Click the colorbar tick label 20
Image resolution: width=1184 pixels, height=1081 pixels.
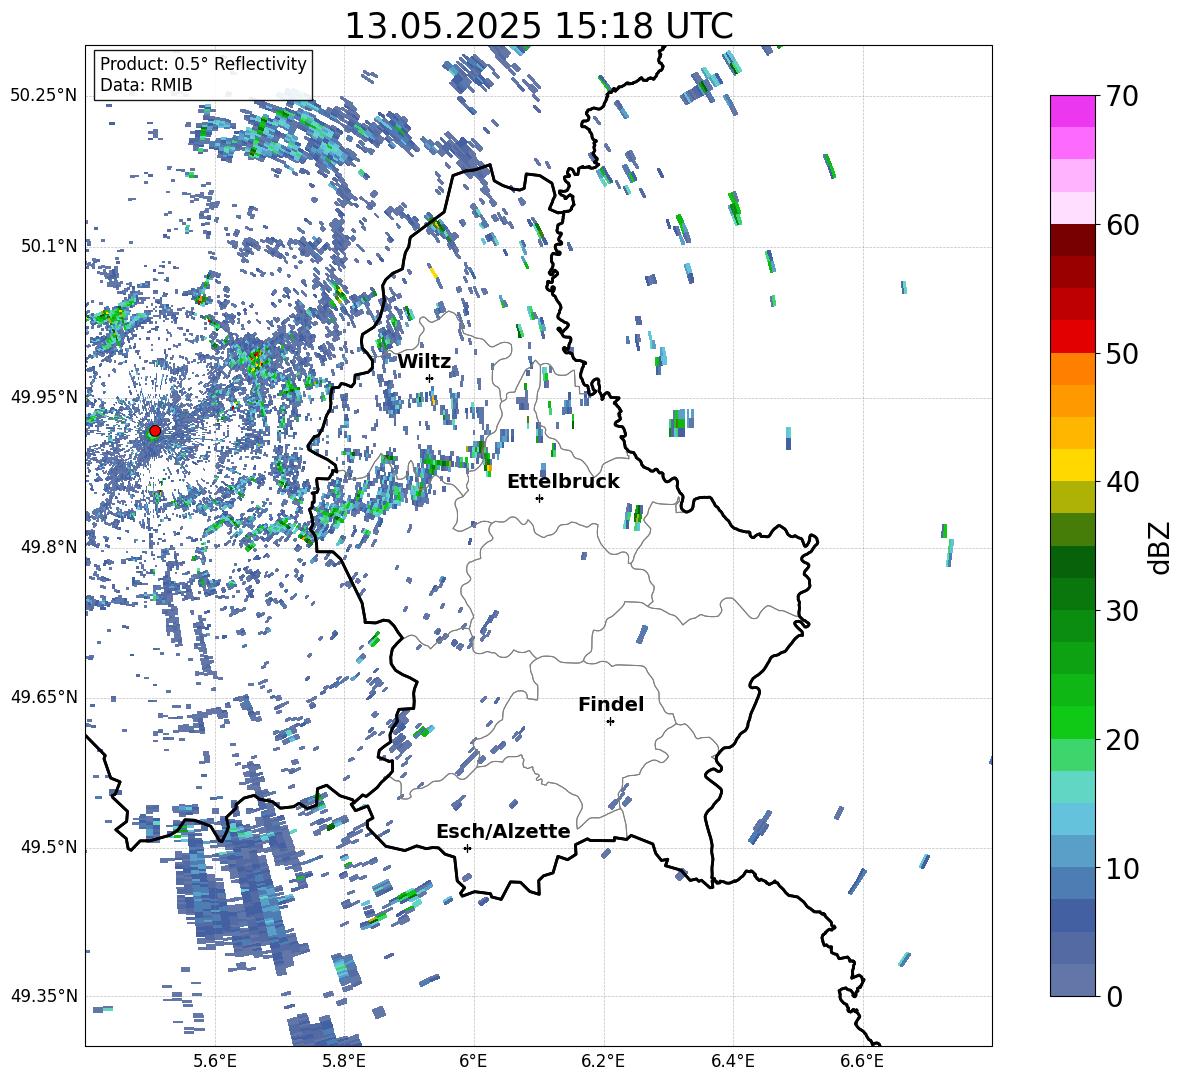[x=1122, y=740]
